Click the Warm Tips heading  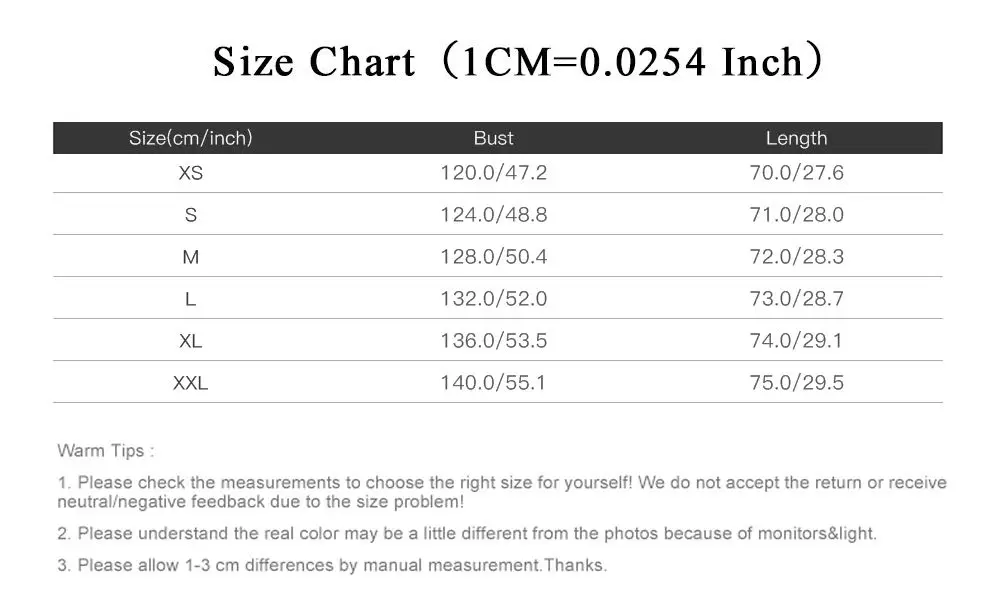(x=106, y=451)
